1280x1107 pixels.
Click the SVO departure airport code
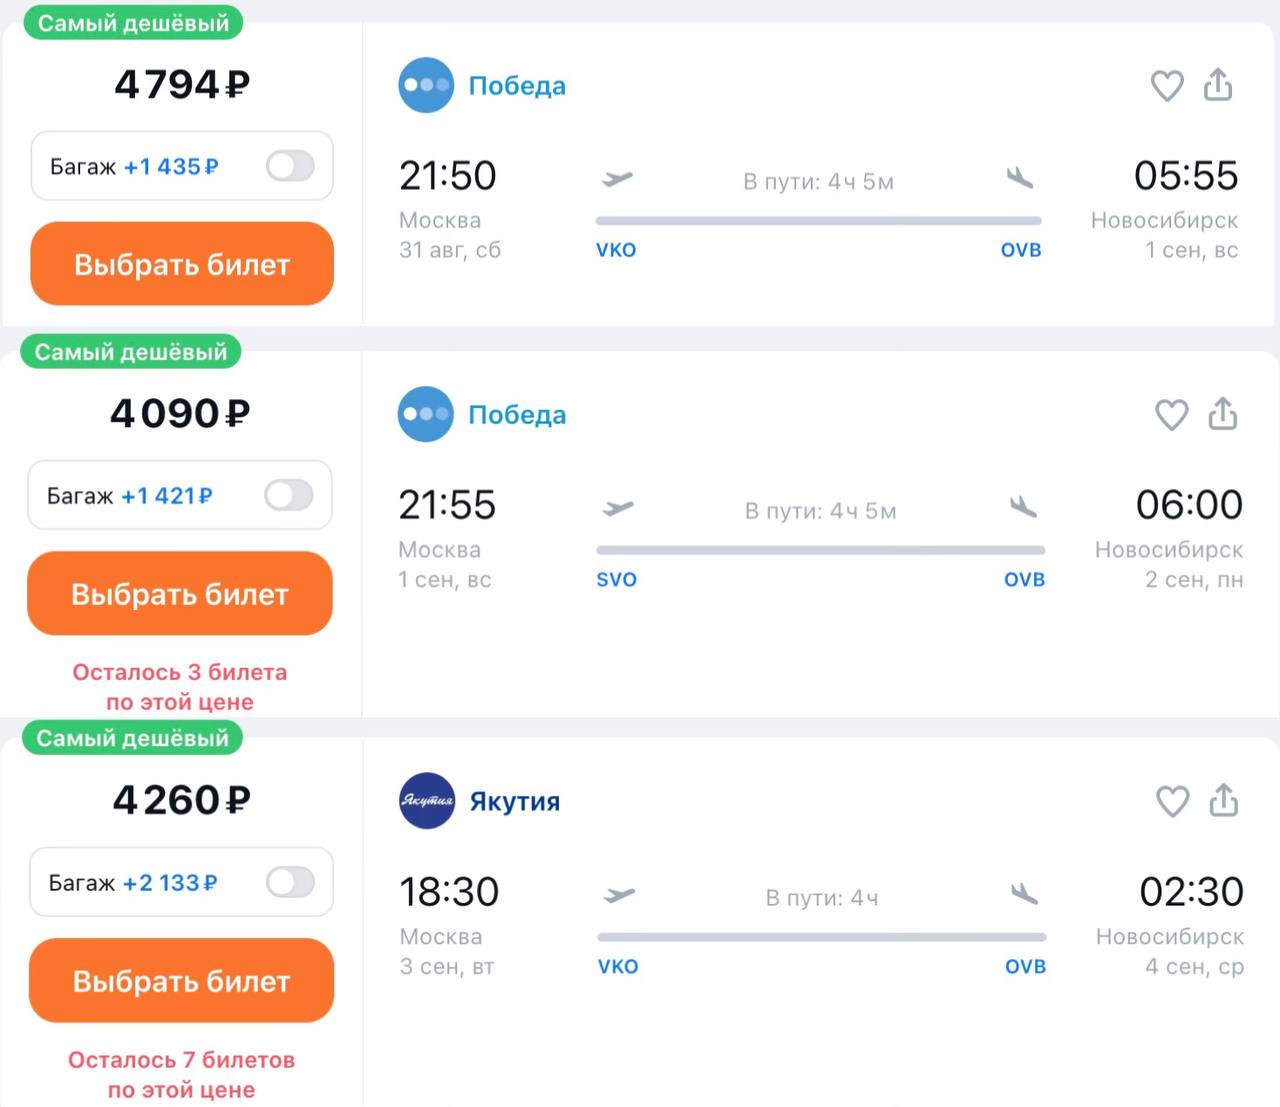(x=616, y=580)
